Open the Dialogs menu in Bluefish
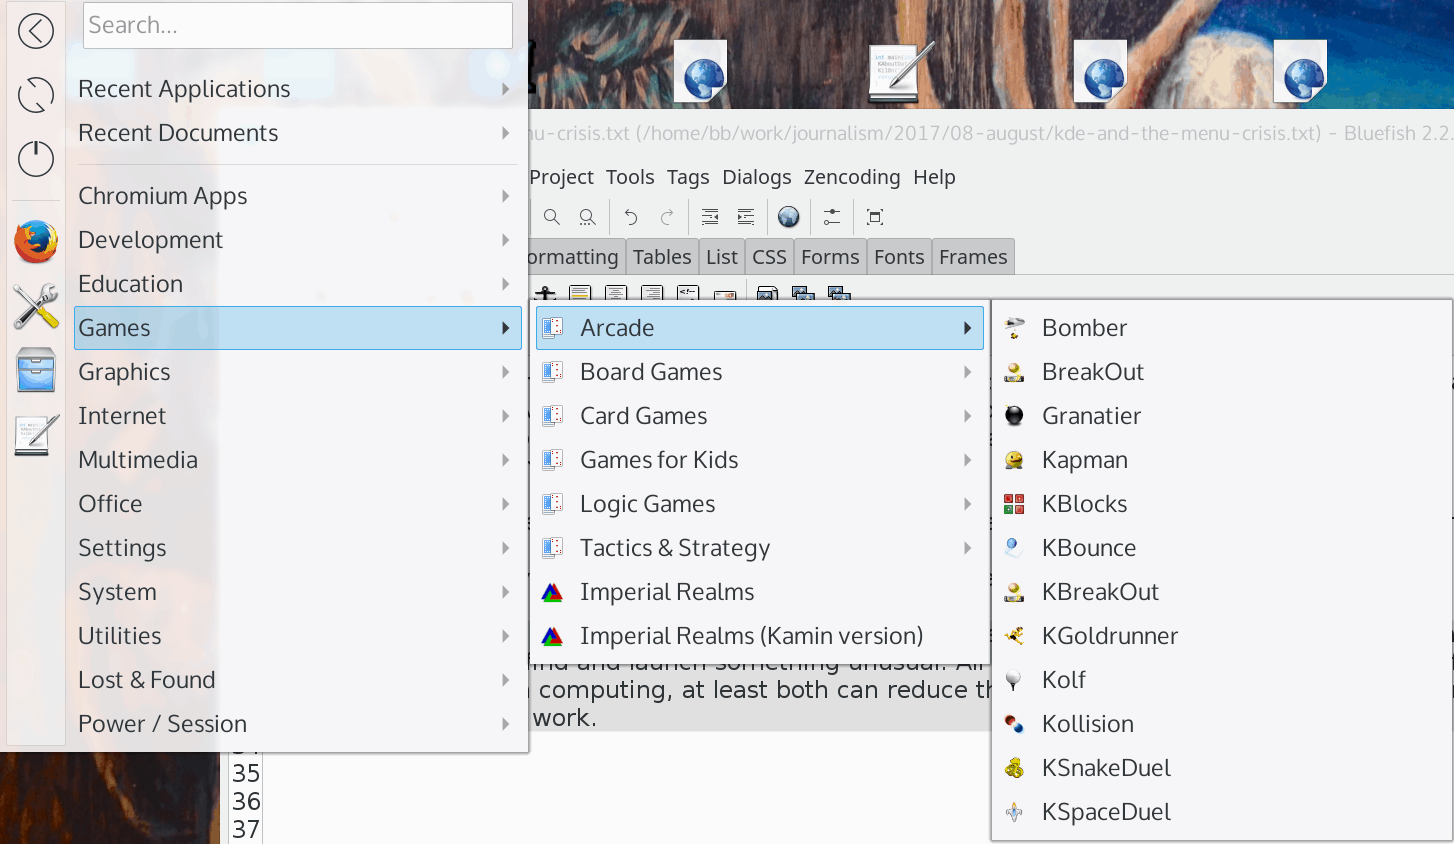 757,177
